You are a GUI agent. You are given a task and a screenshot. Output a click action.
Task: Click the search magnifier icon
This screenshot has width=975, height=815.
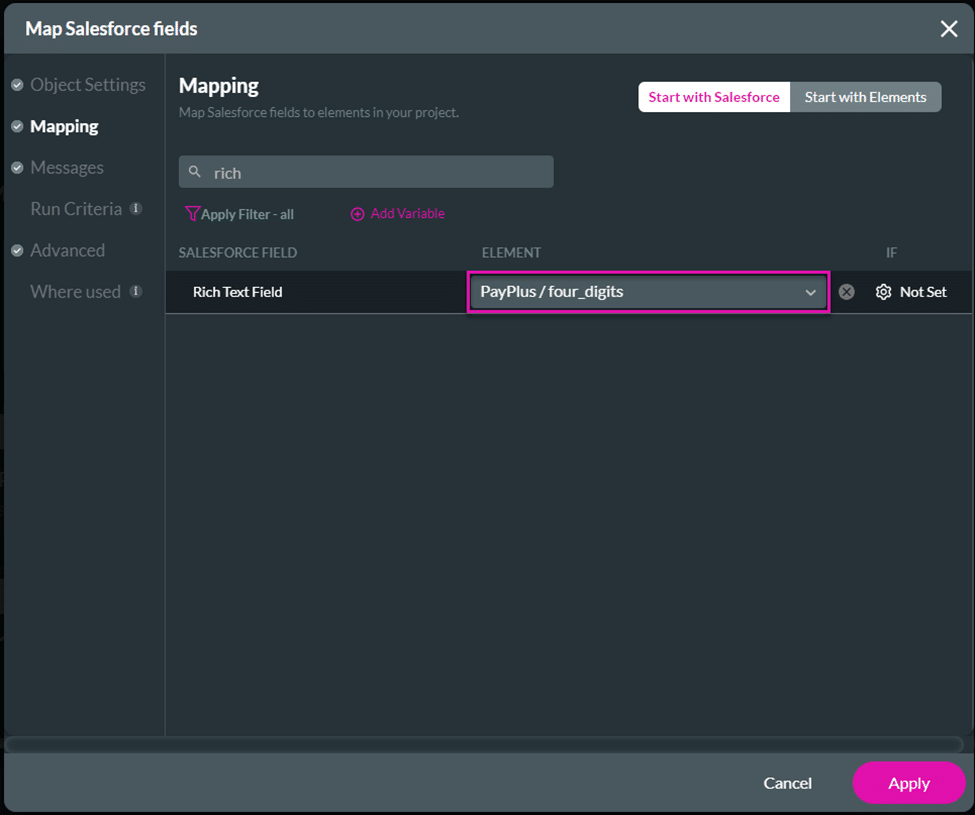coord(195,172)
